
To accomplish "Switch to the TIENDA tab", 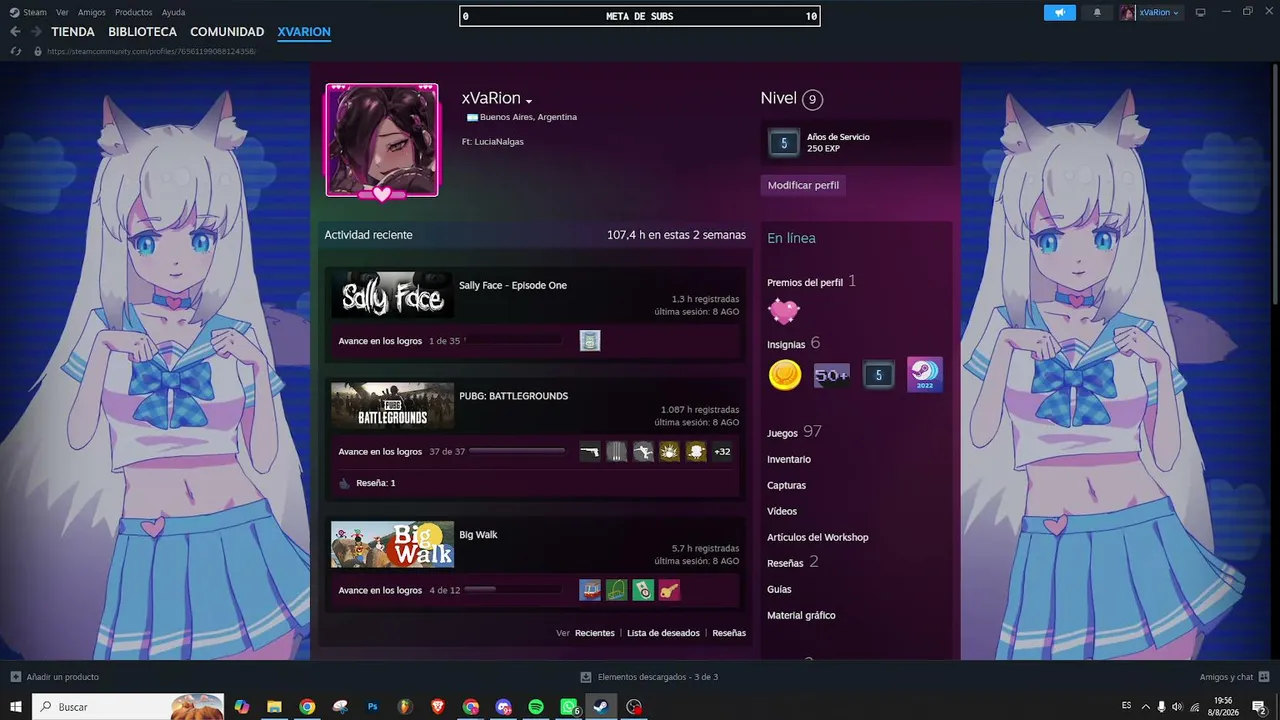I will 73,32.
